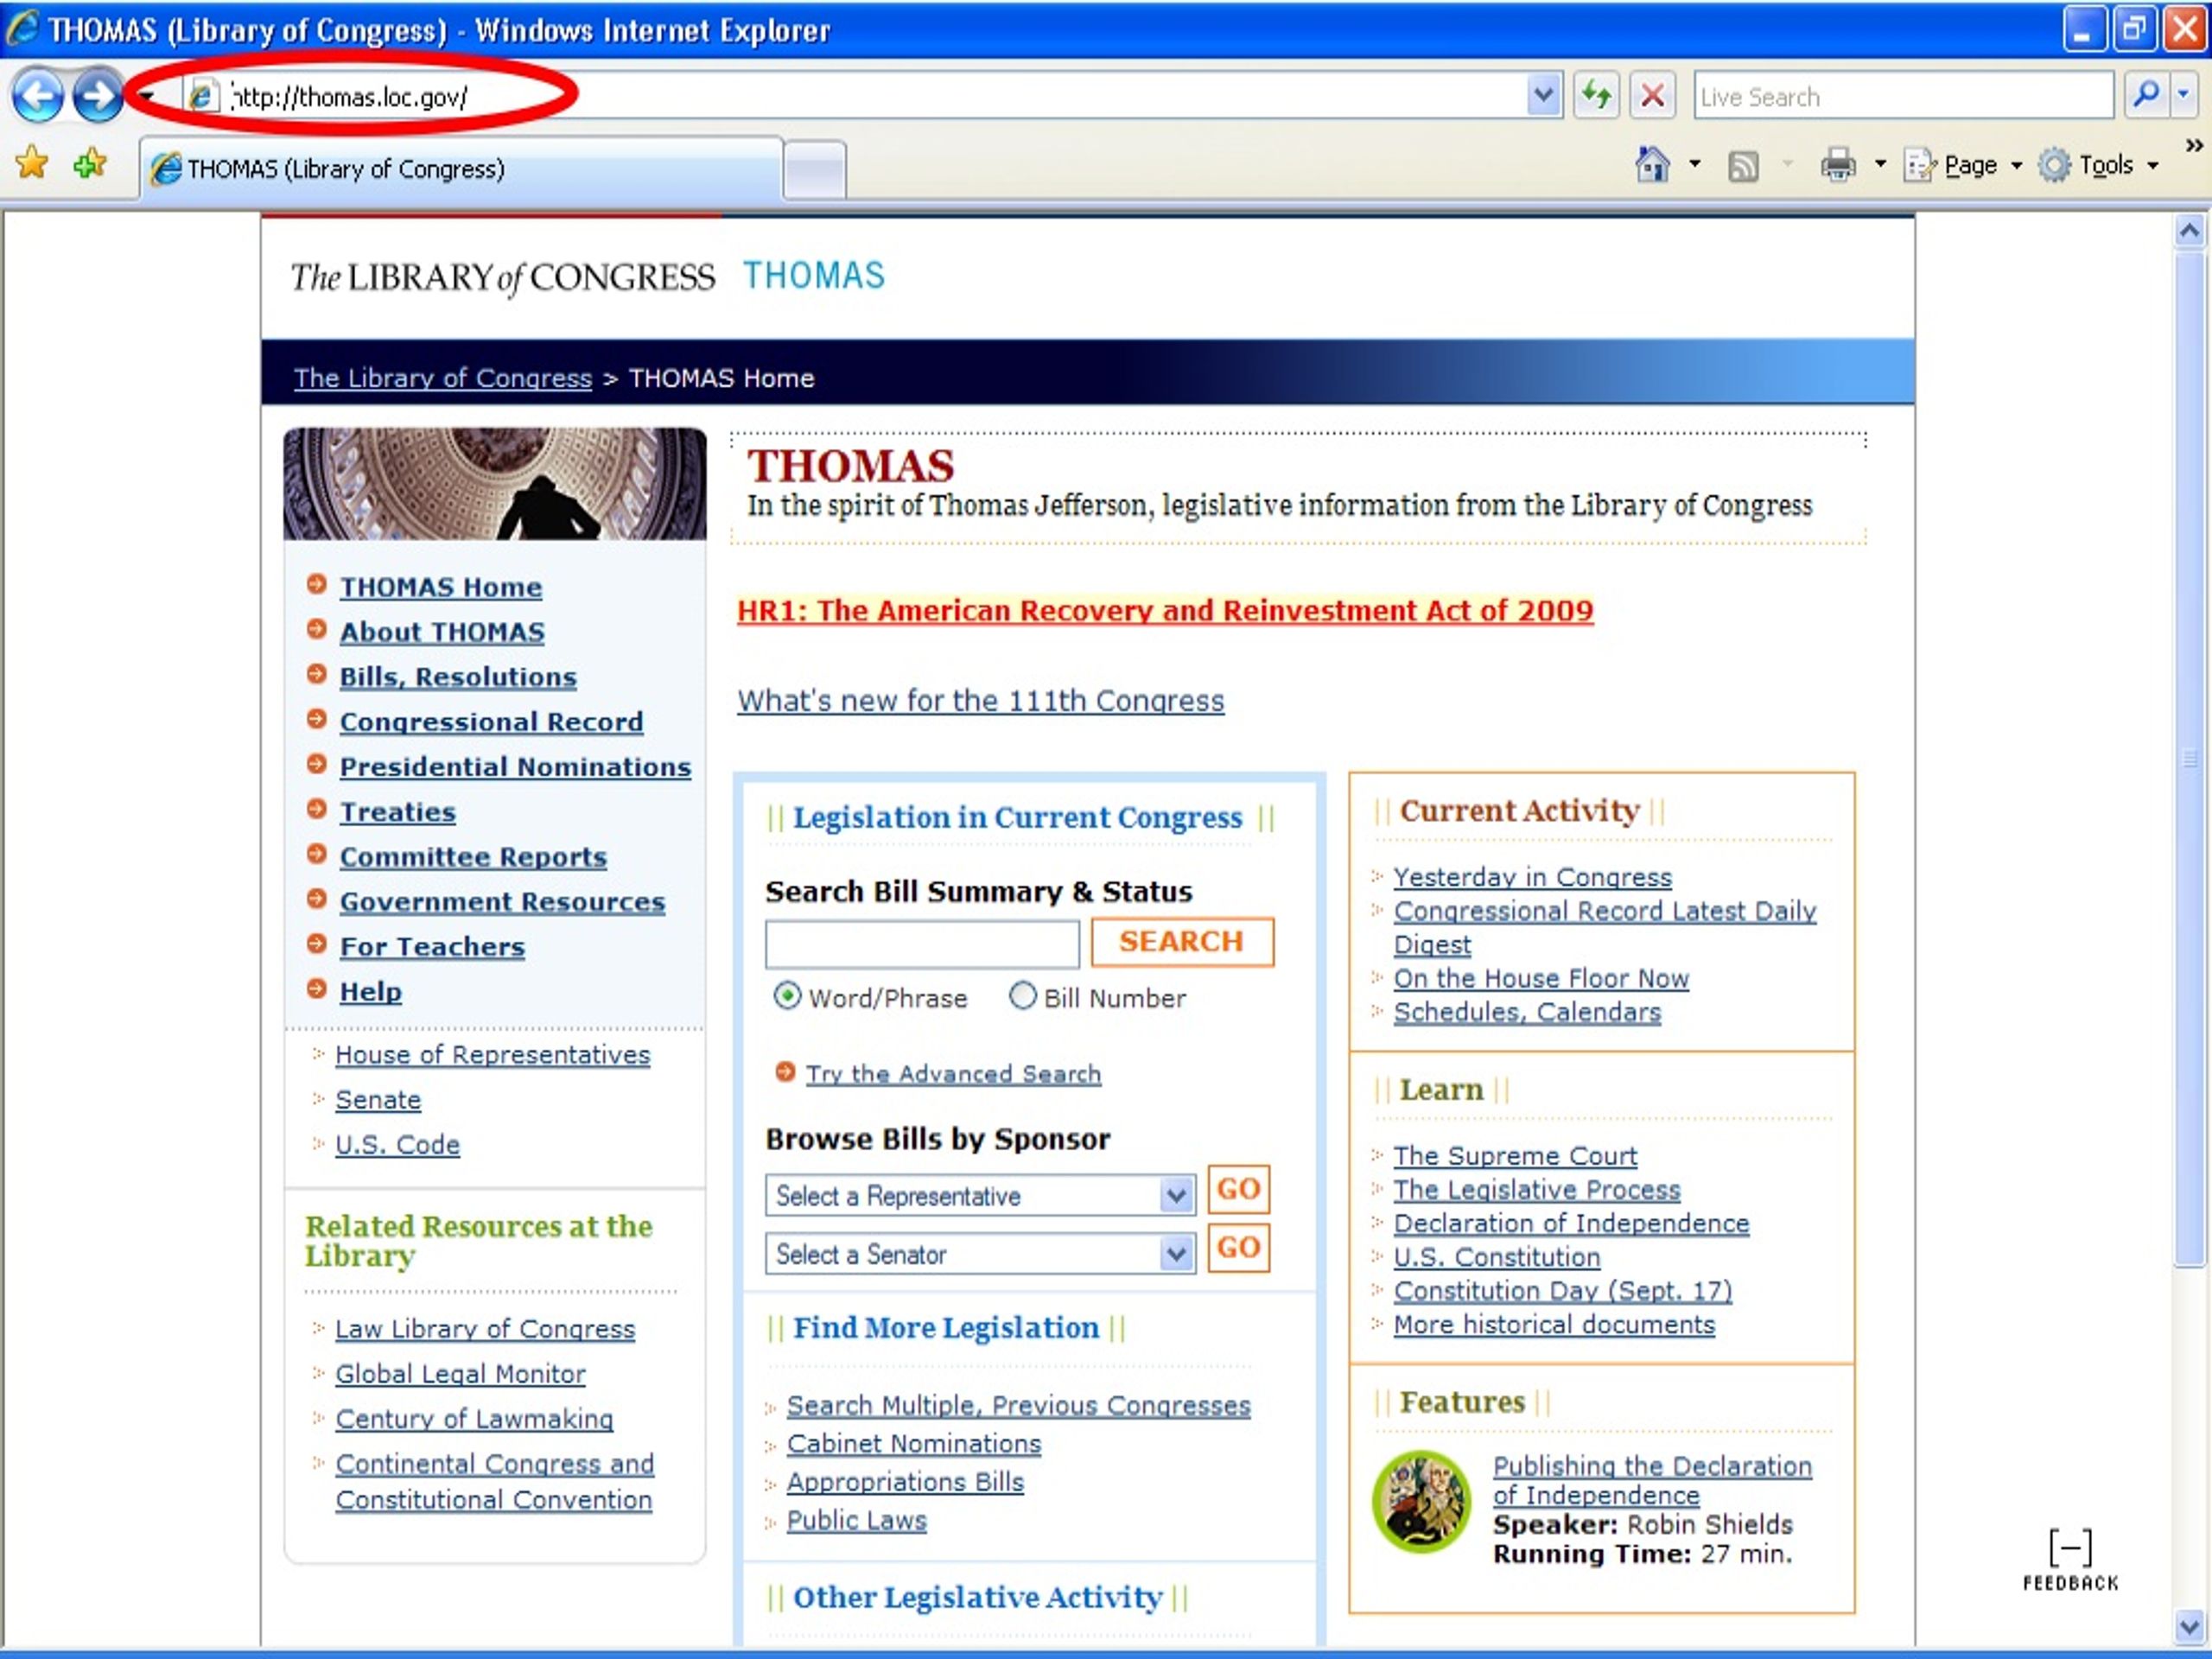This screenshot has height=1659, width=2212.
Task: Click the Tools gear icon
Action: coord(2054,165)
